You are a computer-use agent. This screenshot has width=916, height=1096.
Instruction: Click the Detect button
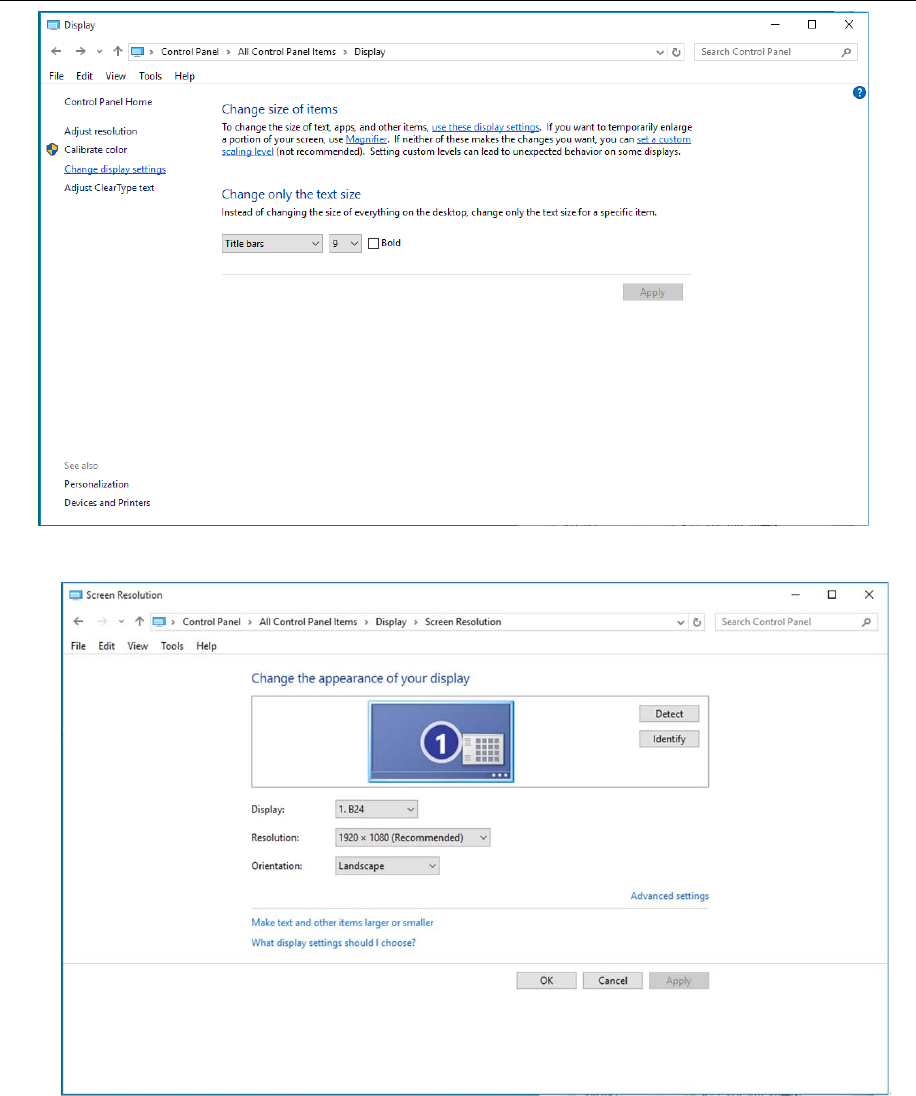tap(669, 714)
